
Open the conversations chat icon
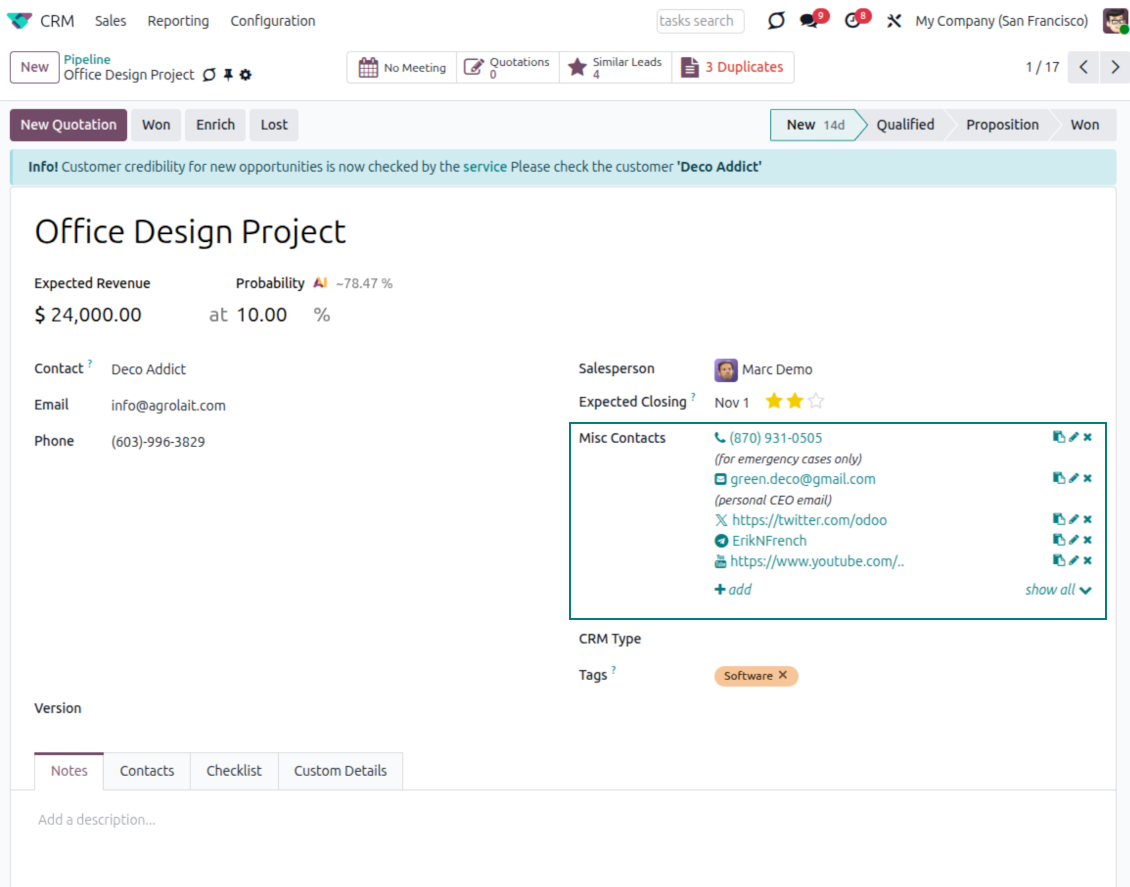(x=810, y=21)
